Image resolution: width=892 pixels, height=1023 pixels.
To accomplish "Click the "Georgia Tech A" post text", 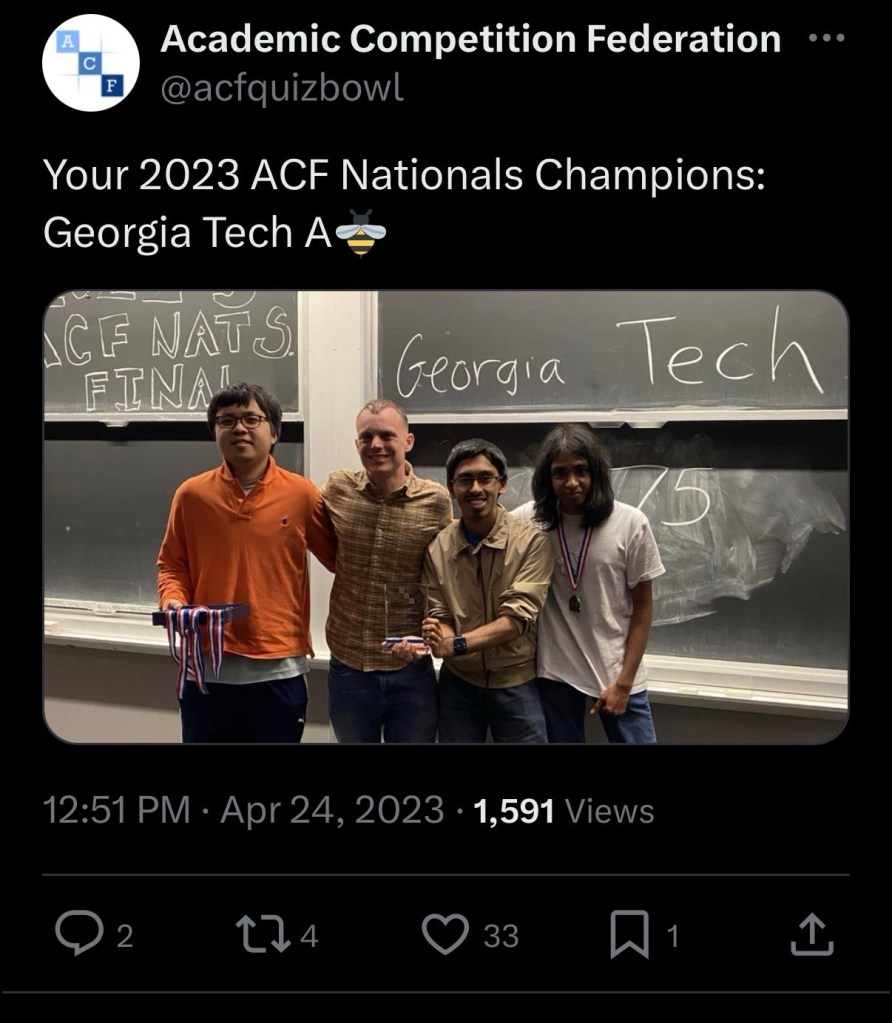I will pyautogui.click(x=187, y=232).
